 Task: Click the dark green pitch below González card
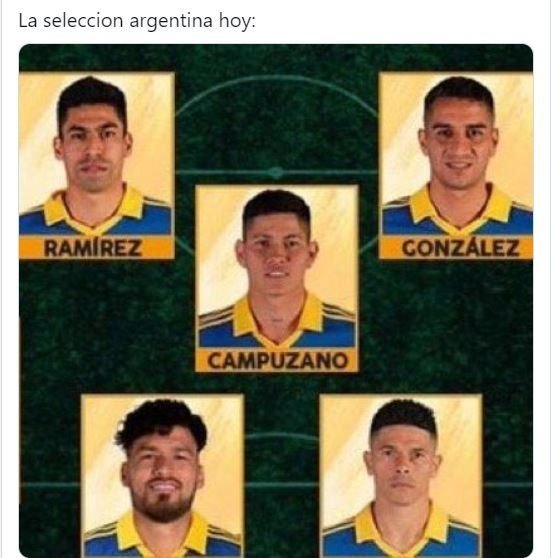[x=456, y=320]
